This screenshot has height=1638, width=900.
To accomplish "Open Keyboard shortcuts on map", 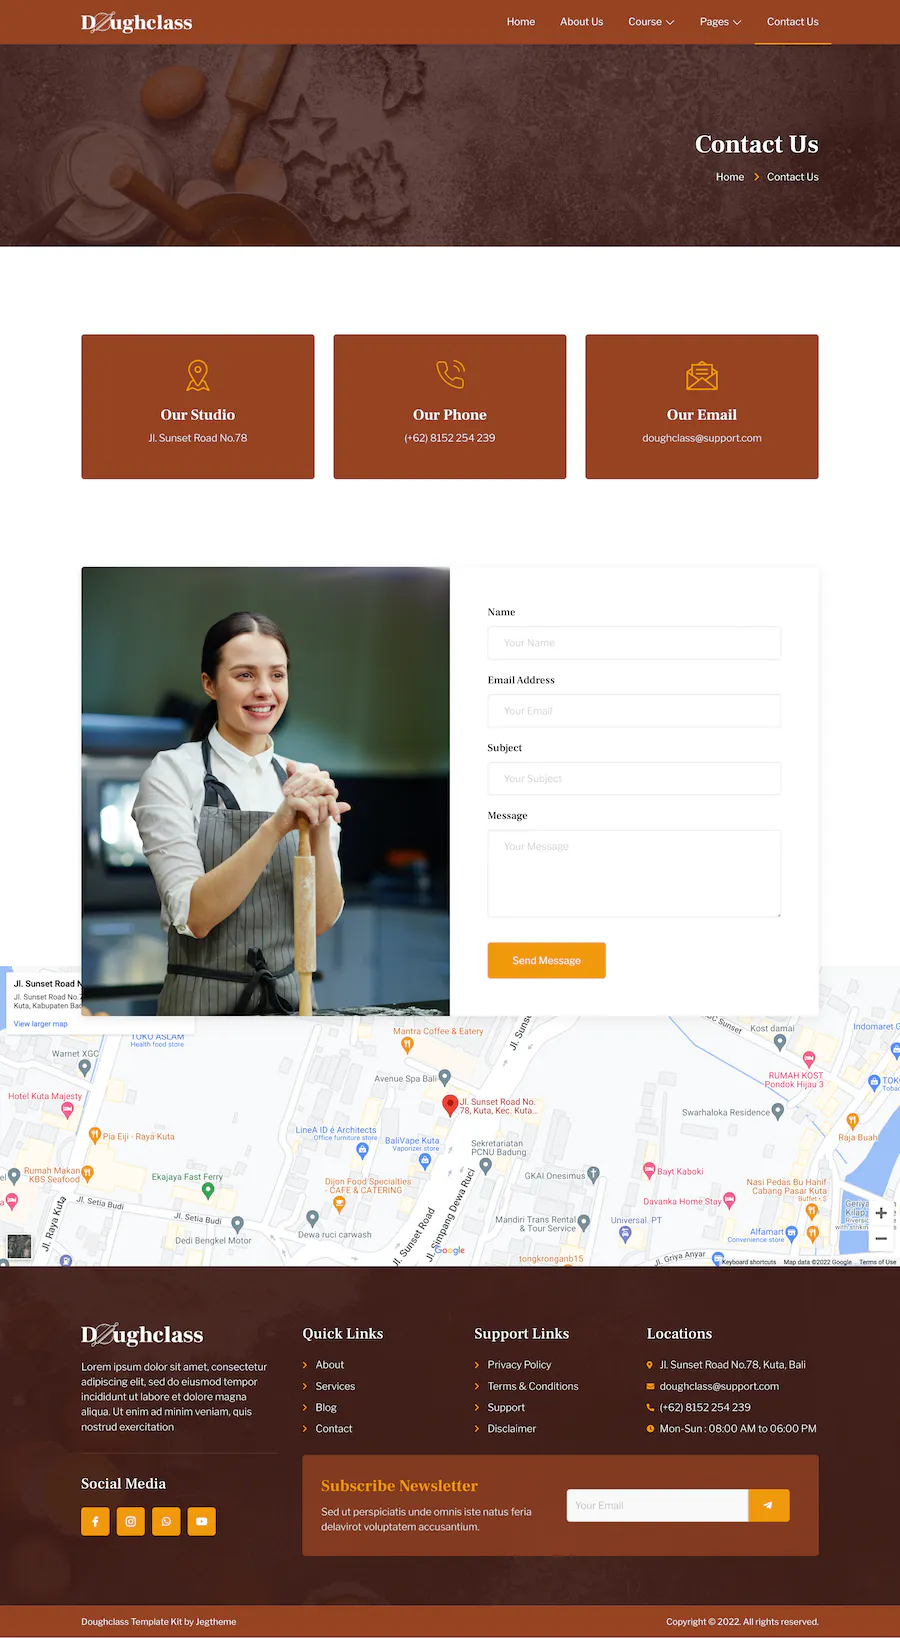I will coord(749,1262).
